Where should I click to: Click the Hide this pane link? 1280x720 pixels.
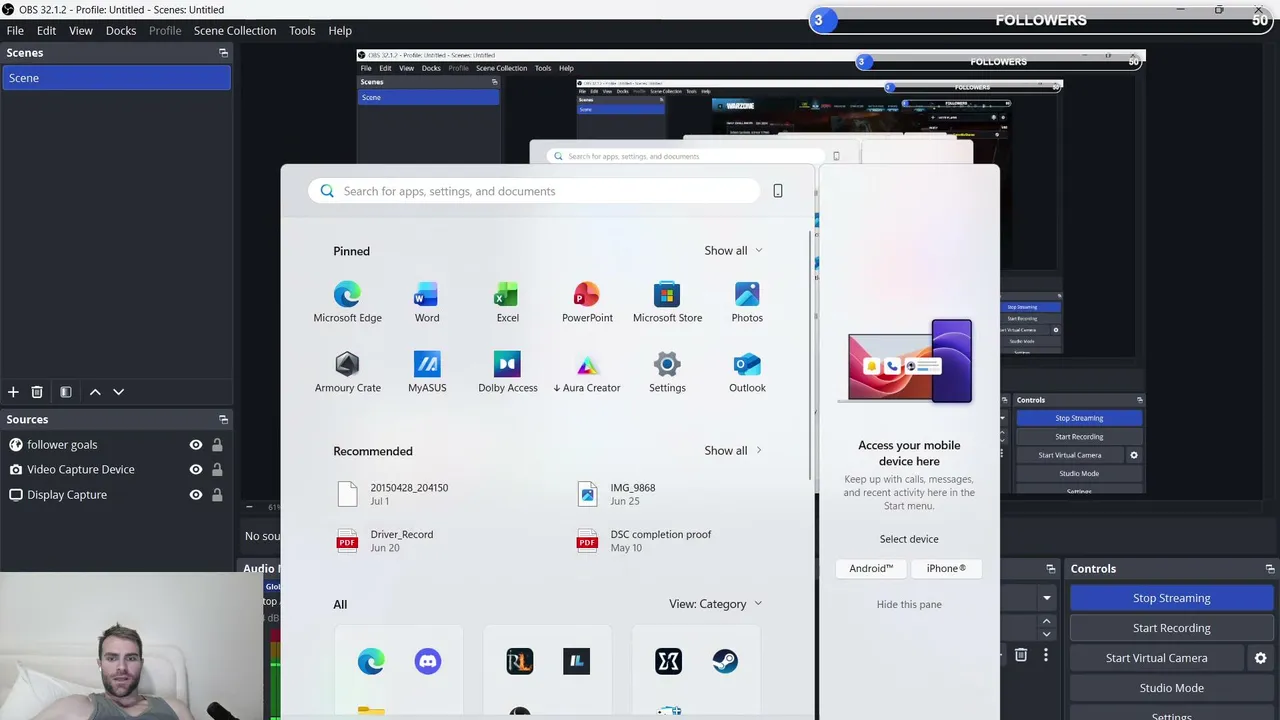point(909,604)
